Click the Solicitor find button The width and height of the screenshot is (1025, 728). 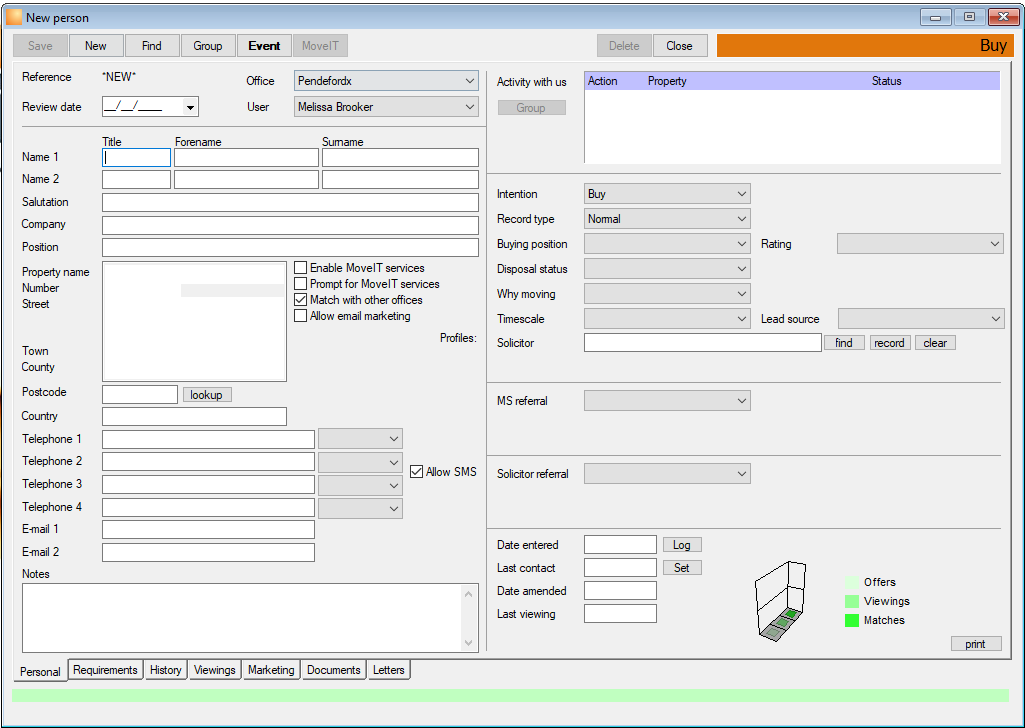(844, 343)
